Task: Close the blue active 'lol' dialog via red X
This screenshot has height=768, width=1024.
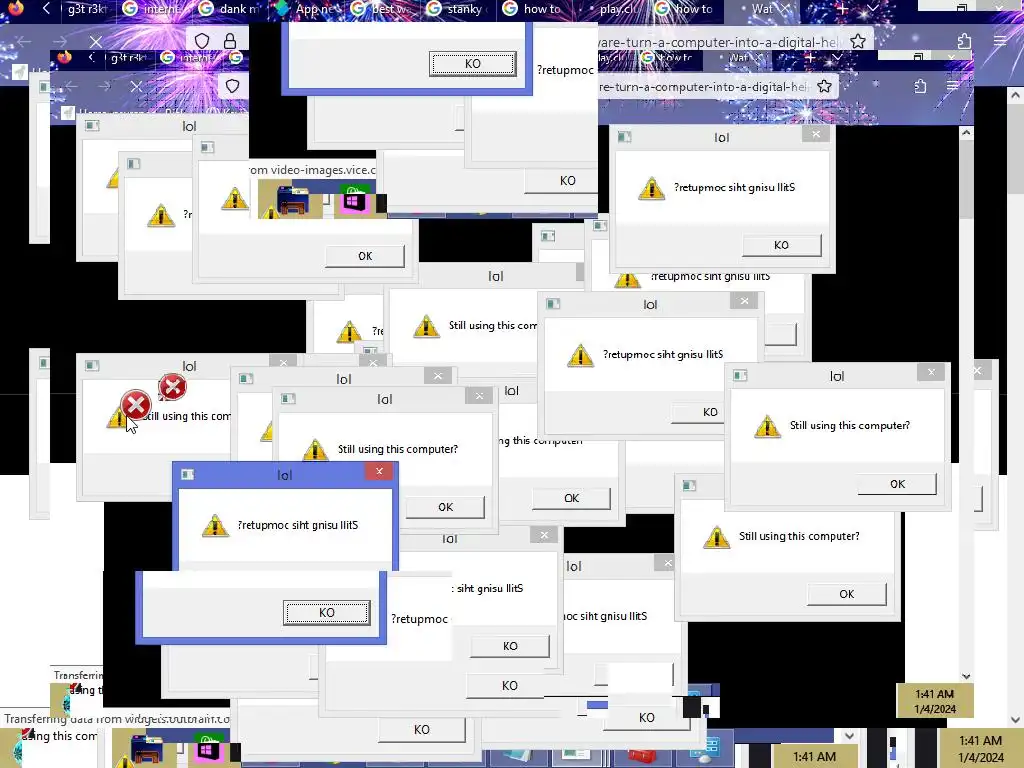Action: click(379, 471)
